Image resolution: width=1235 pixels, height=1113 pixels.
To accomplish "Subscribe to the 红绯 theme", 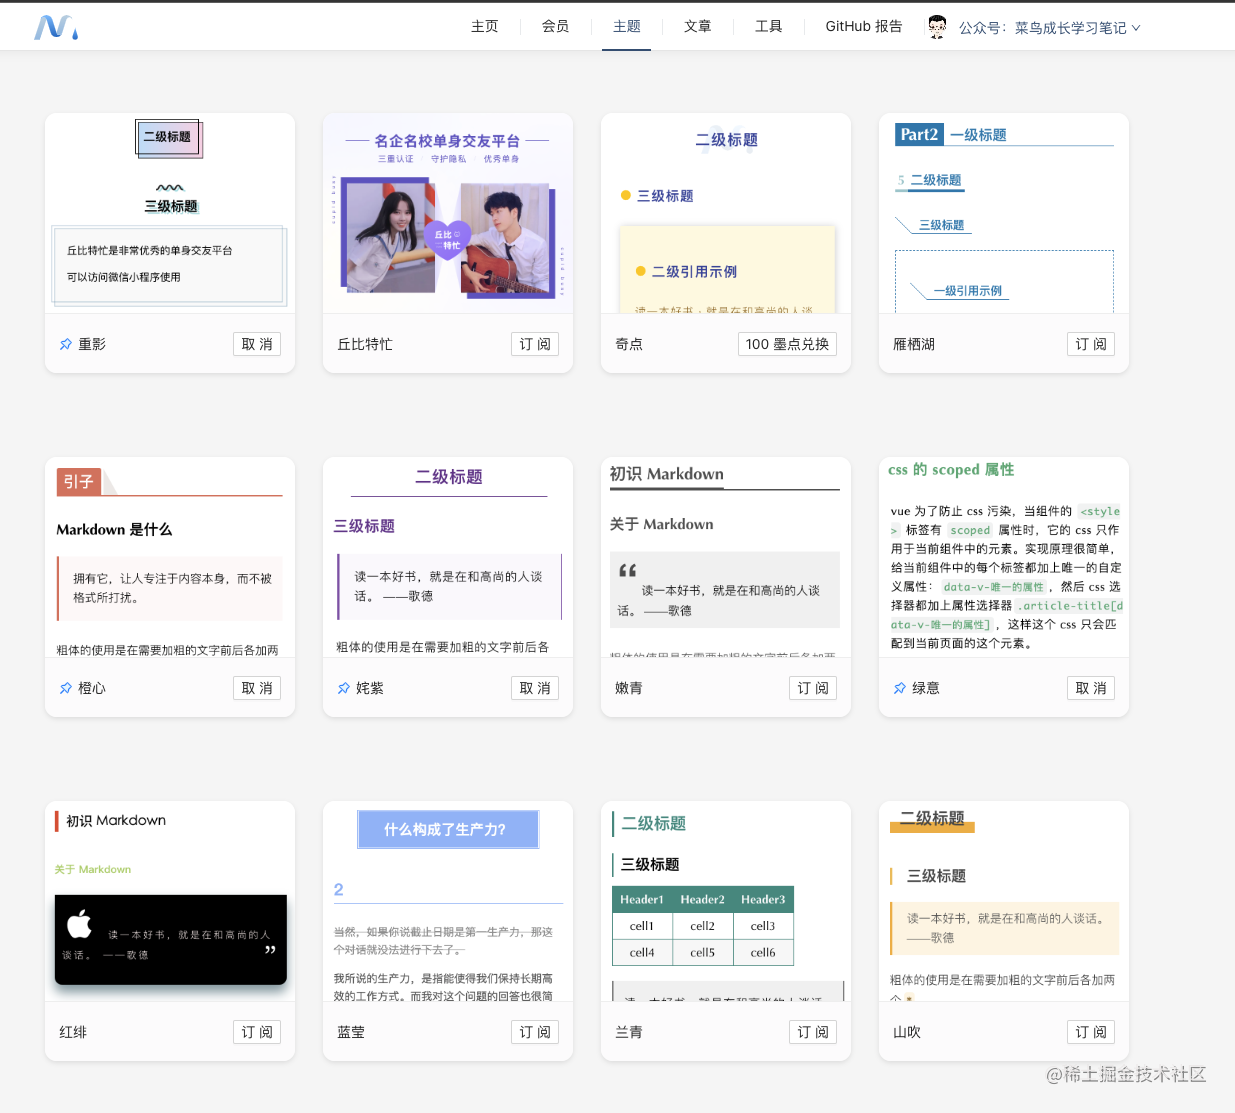I will click(x=257, y=1032).
